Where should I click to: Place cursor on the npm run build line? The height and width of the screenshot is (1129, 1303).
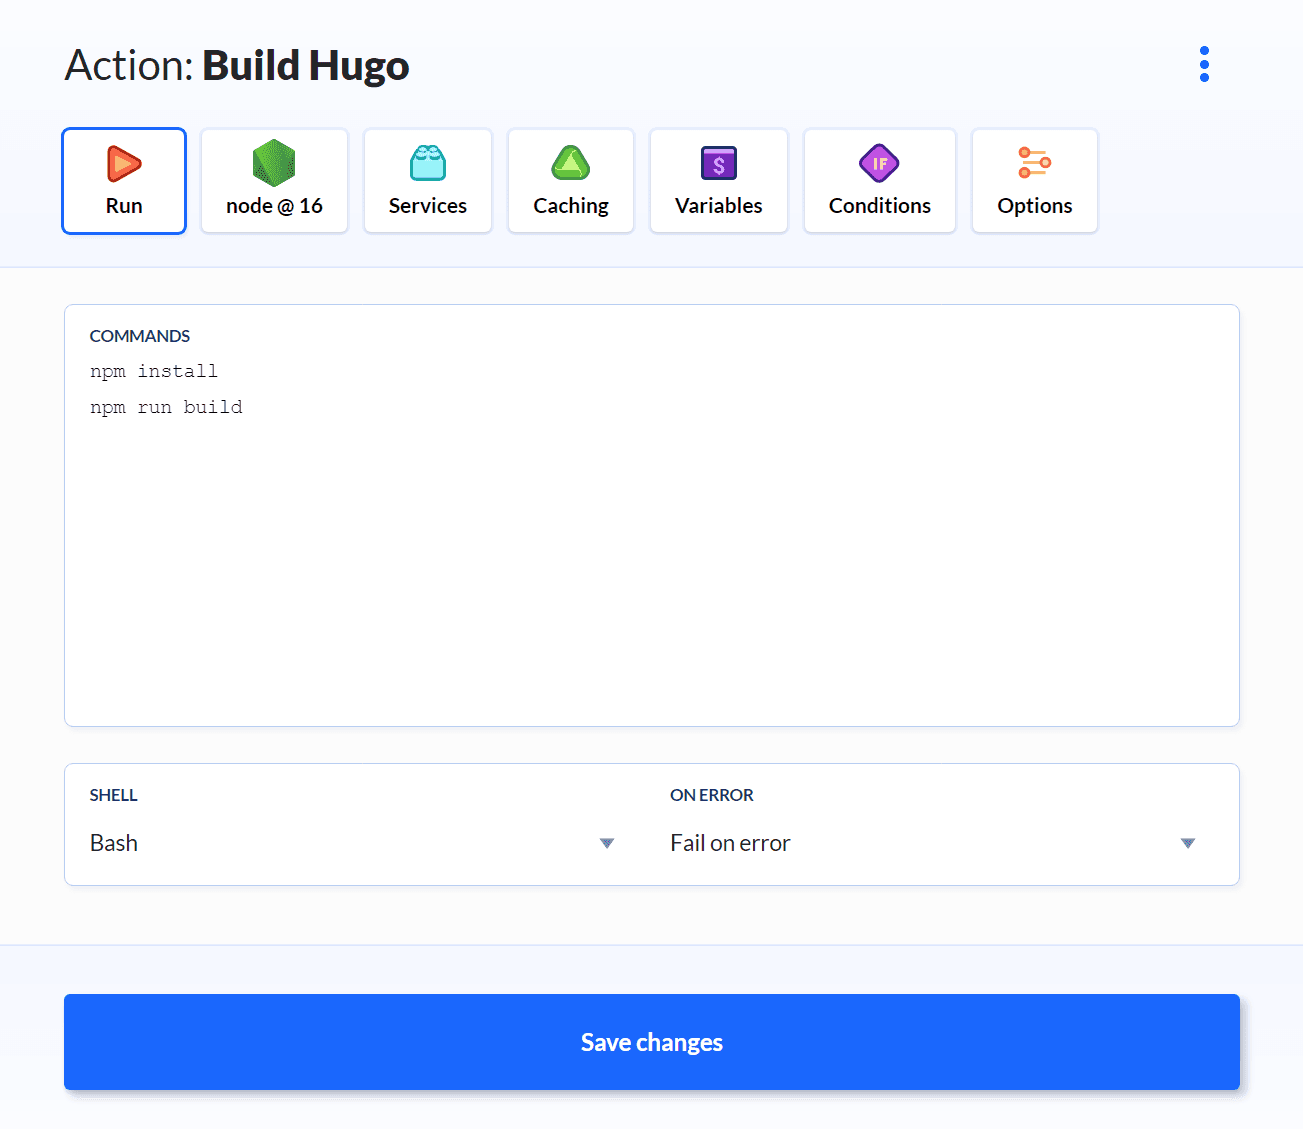[x=166, y=407]
